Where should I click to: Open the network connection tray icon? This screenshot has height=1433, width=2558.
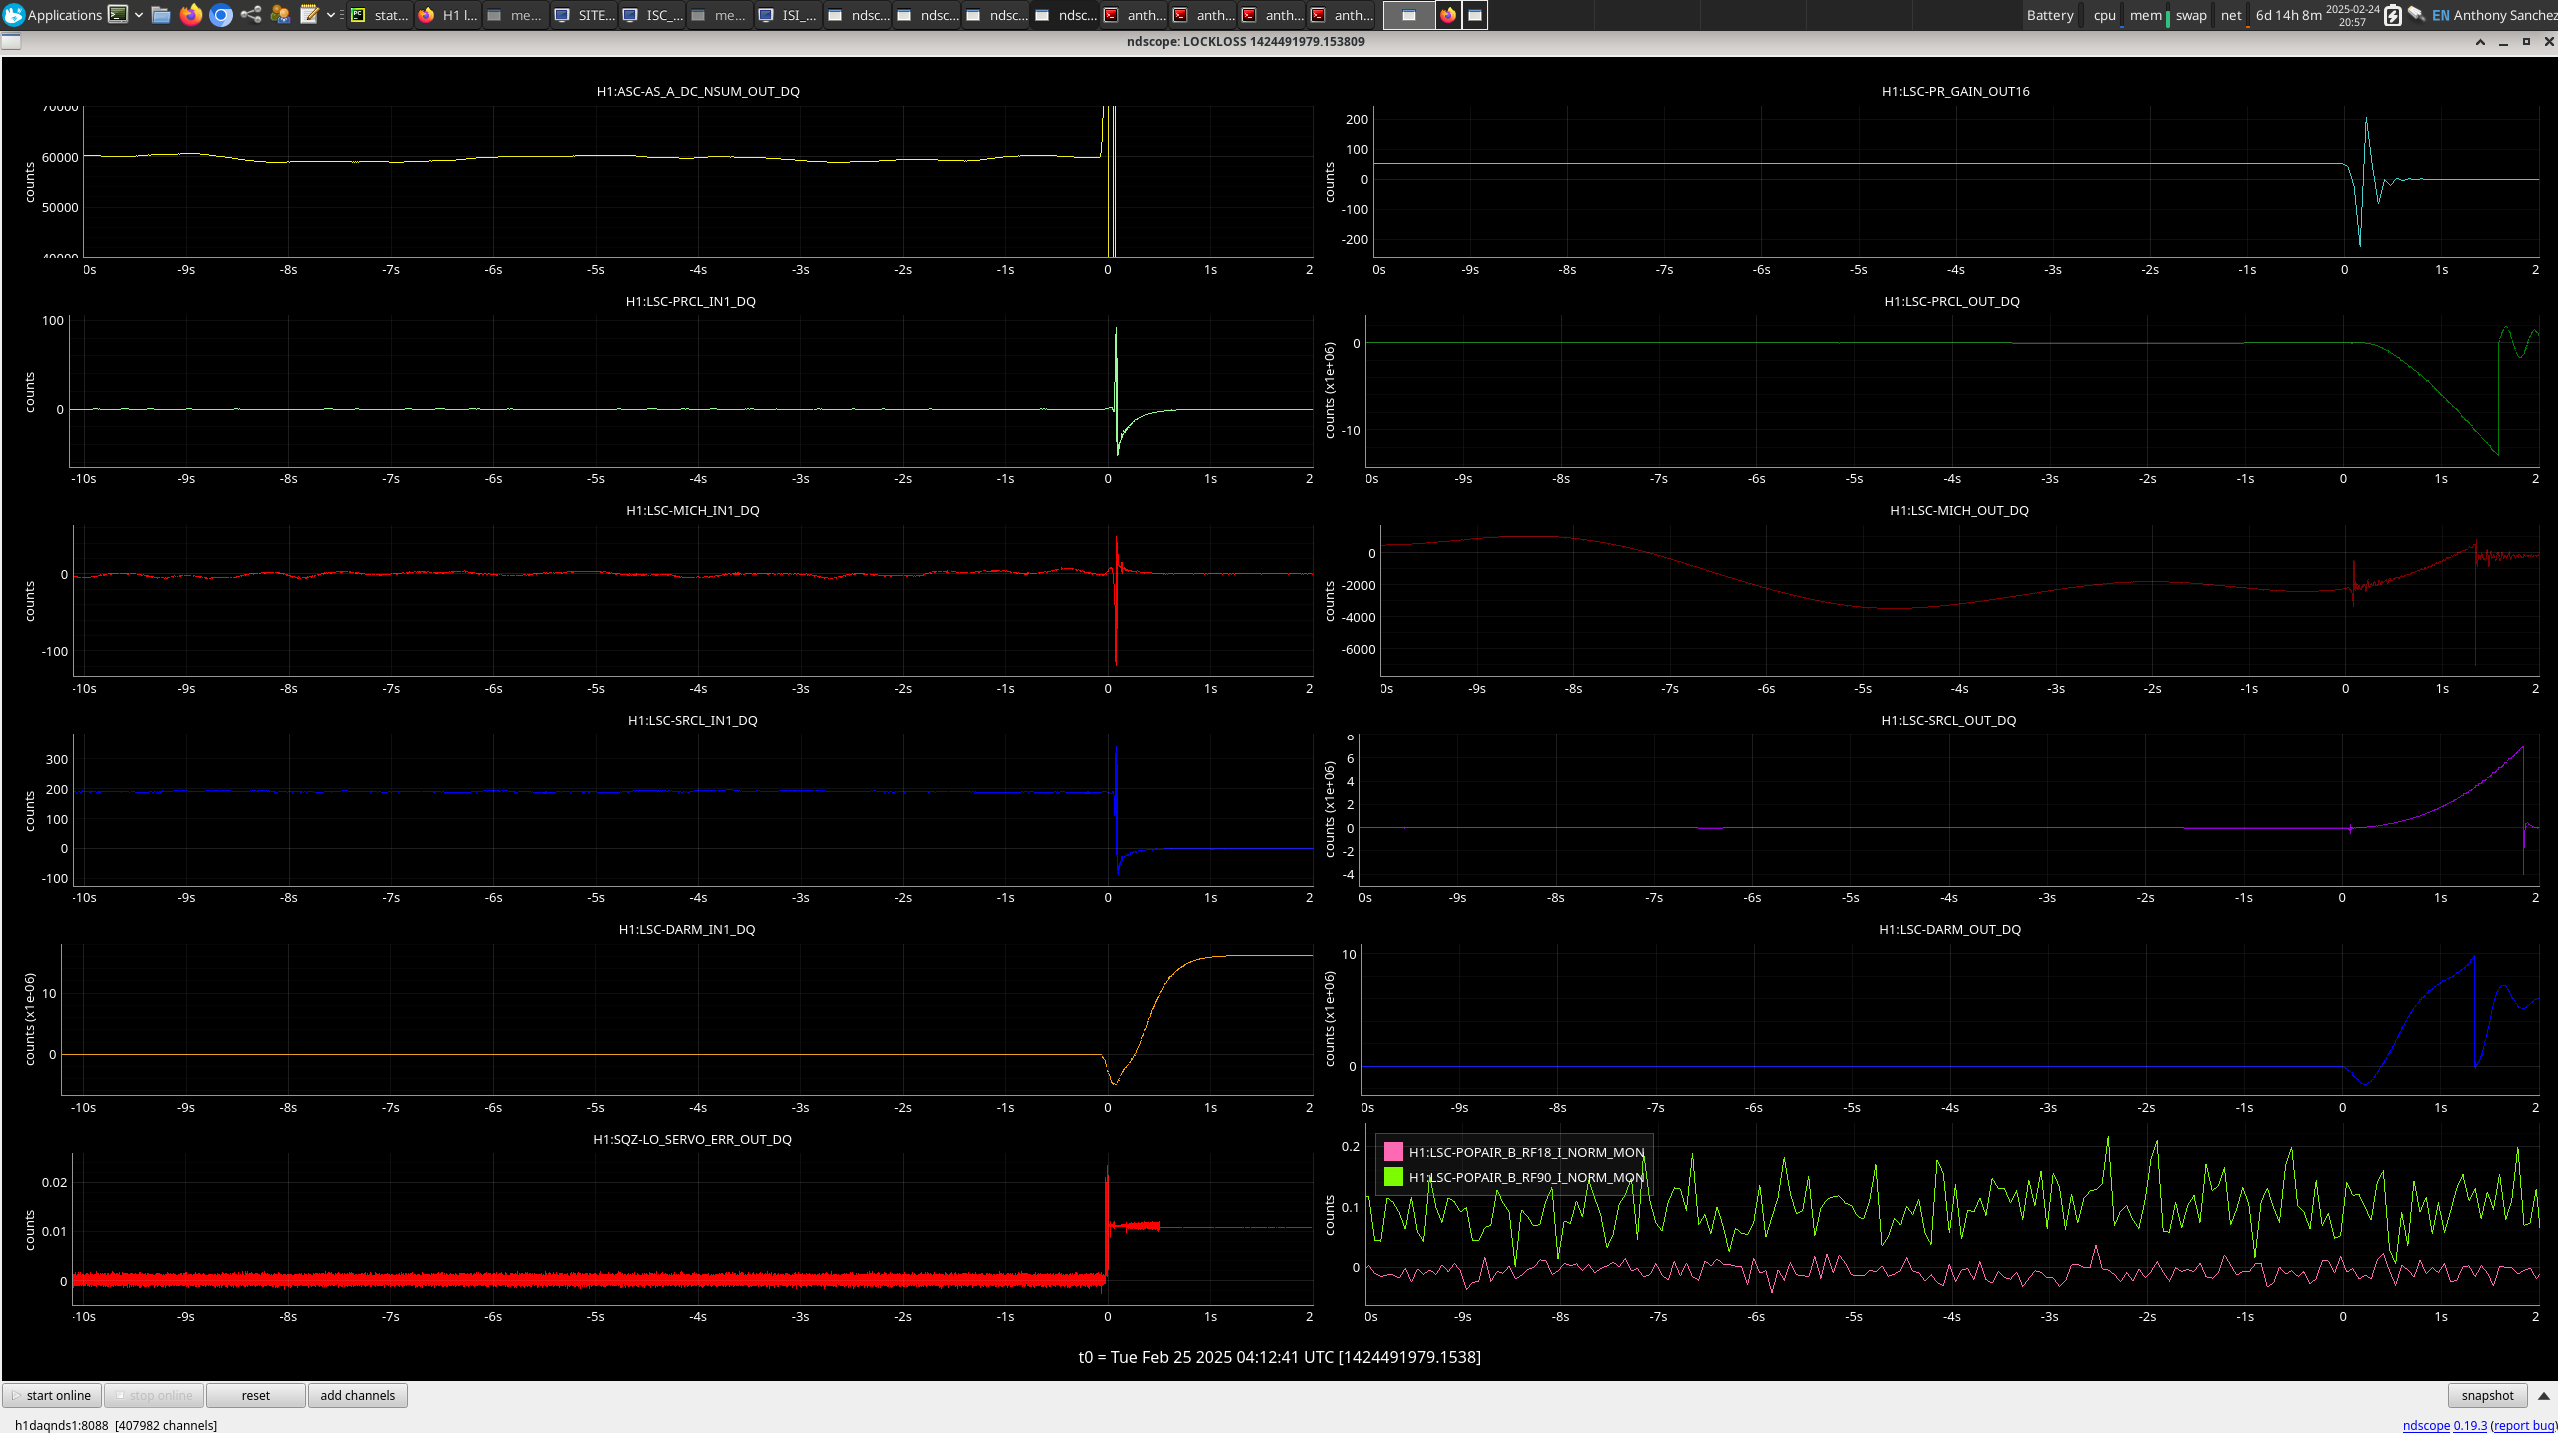pos(2416,15)
